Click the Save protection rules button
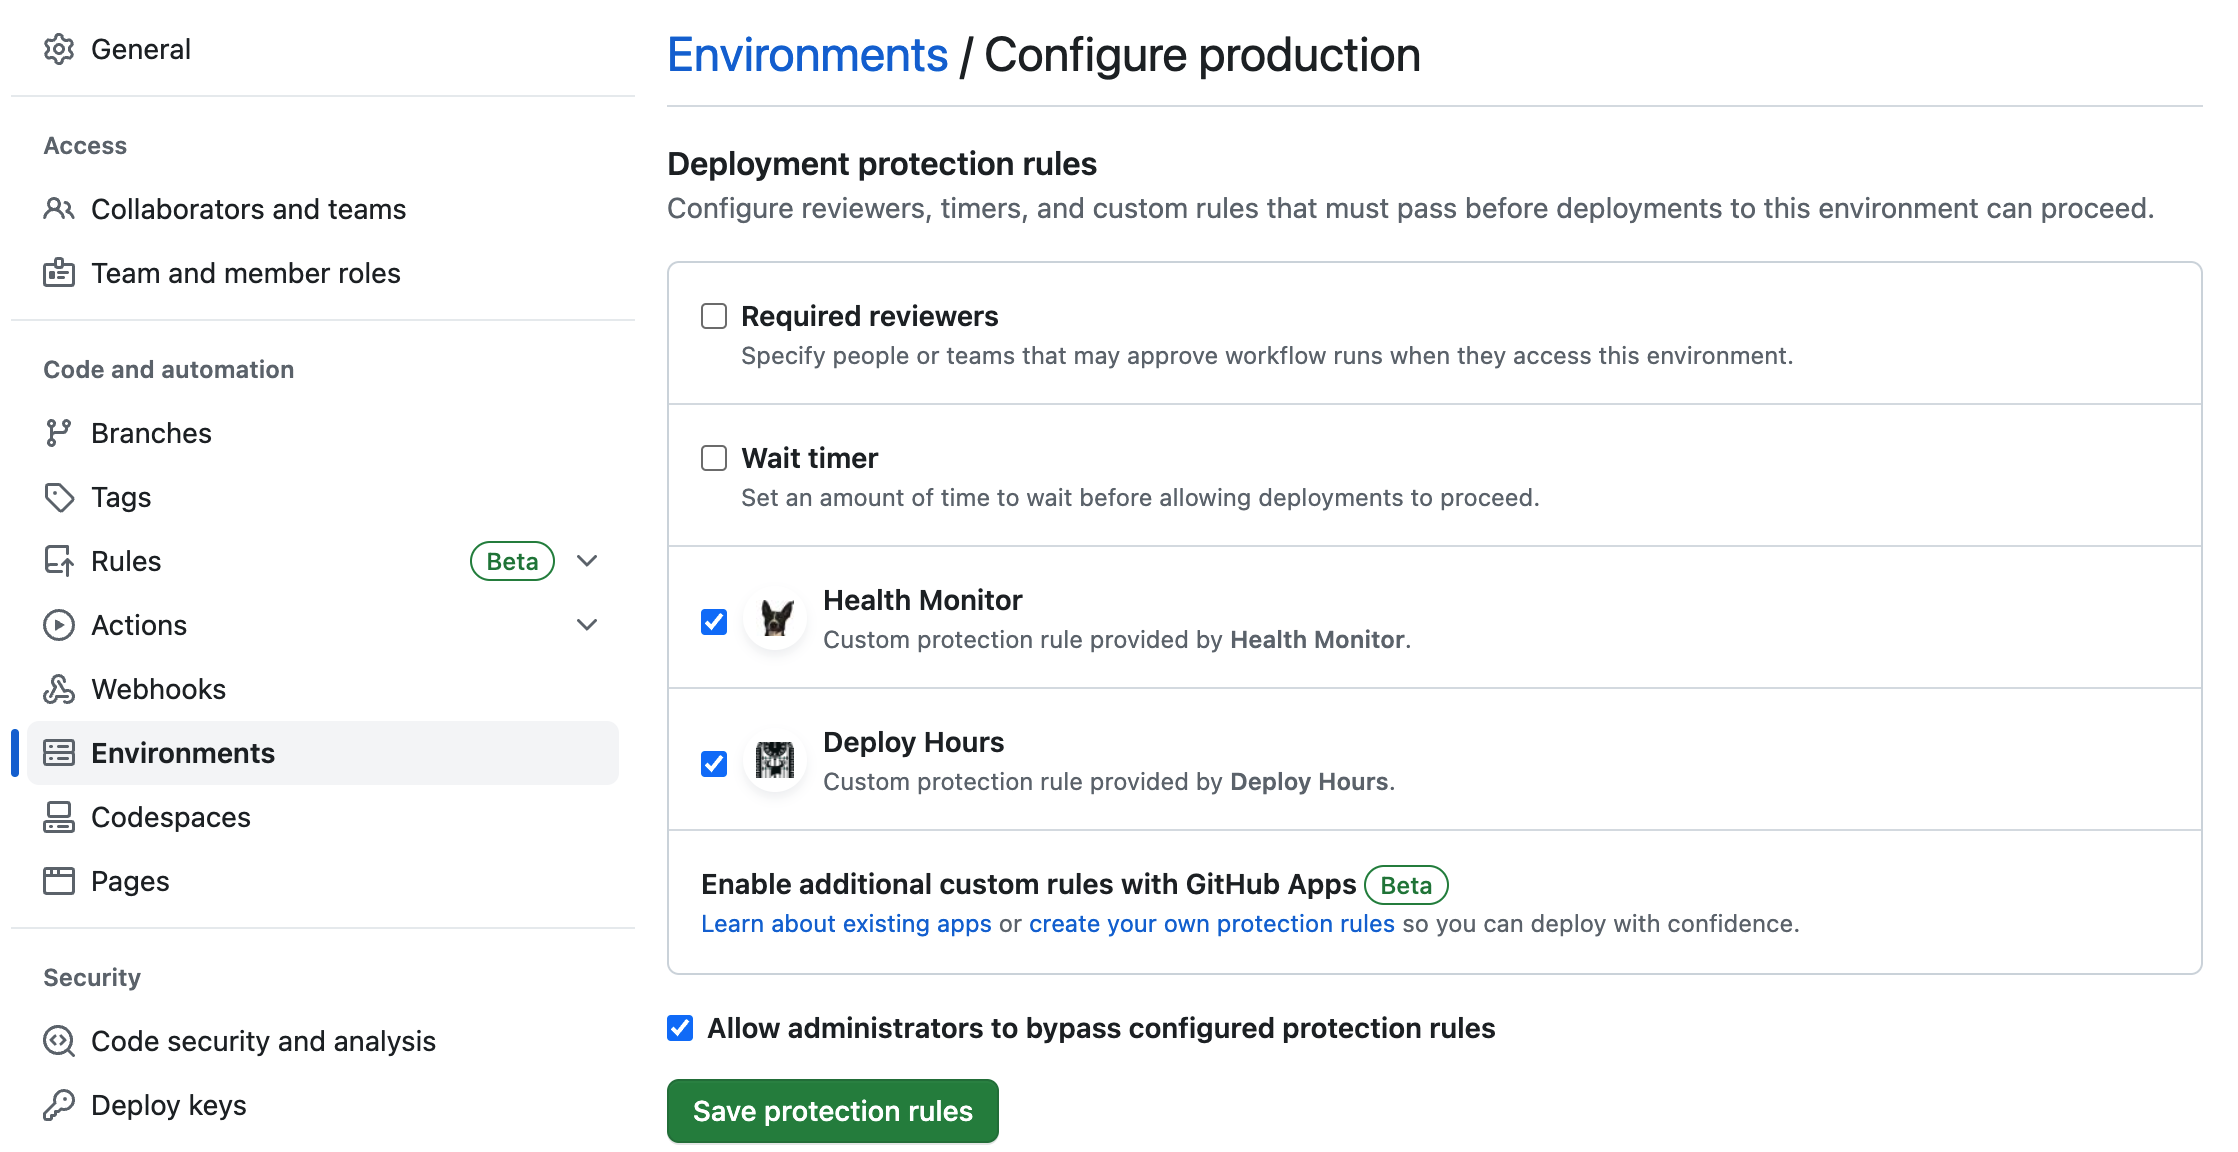Viewport: 2238px width, 1152px height. 832,1110
